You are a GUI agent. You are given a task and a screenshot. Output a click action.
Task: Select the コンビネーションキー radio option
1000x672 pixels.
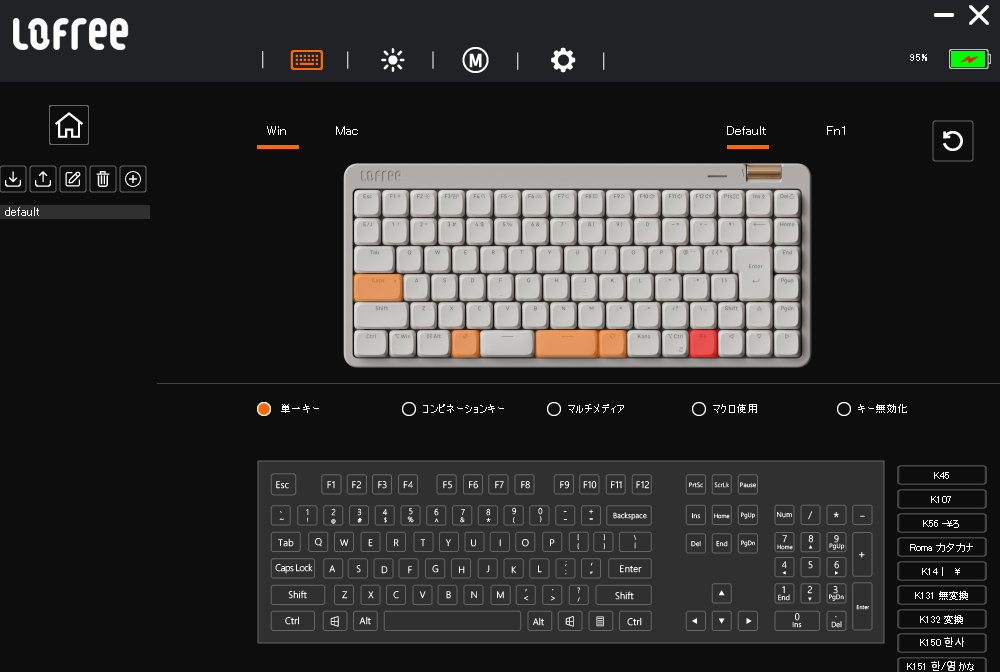pyautogui.click(x=408, y=409)
